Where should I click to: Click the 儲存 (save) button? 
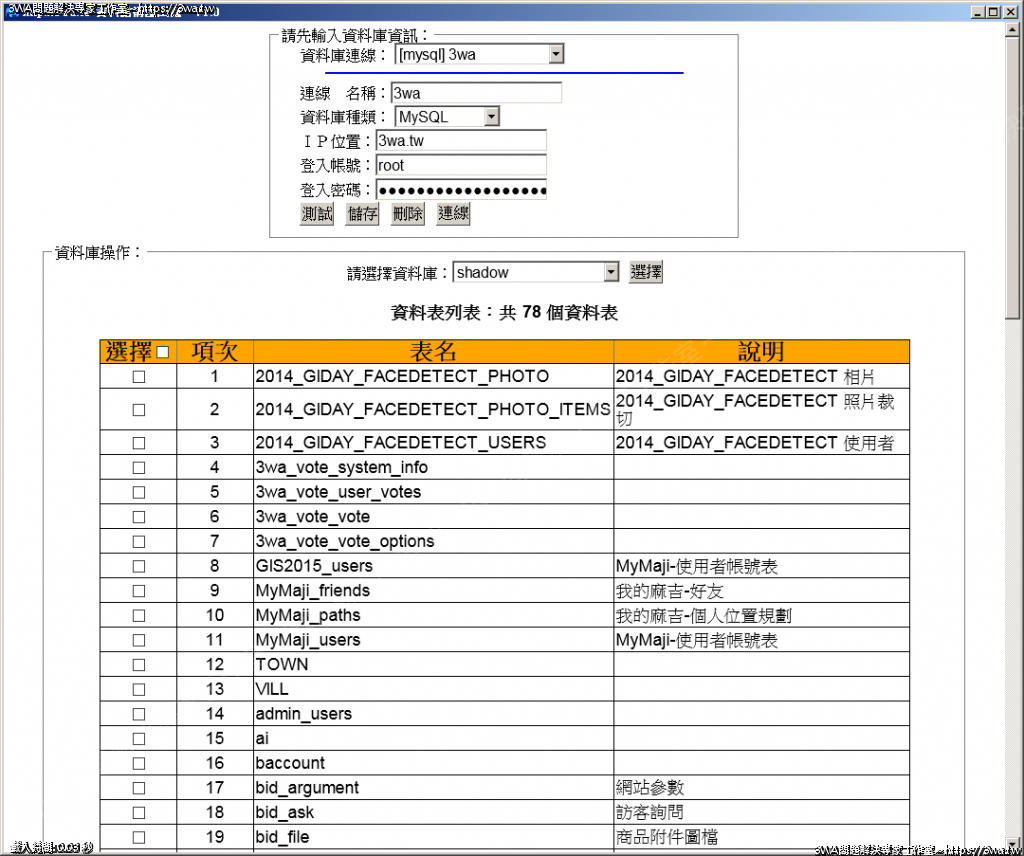(362, 214)
